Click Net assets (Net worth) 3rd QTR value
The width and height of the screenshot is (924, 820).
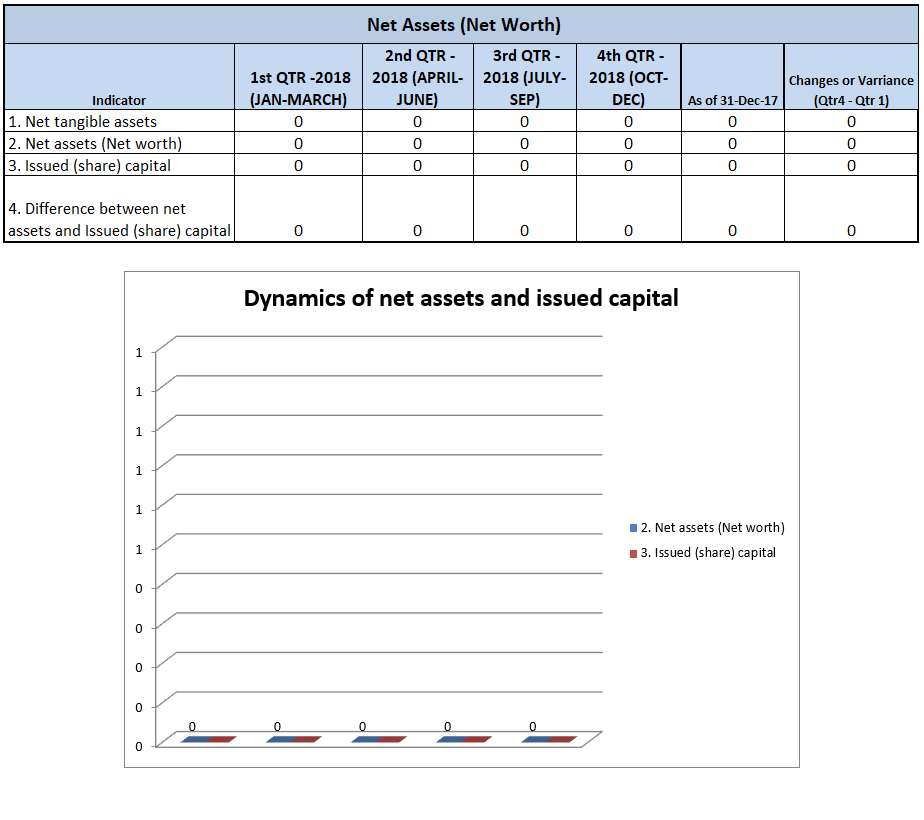pyautogui.click(x=524, y=144)
